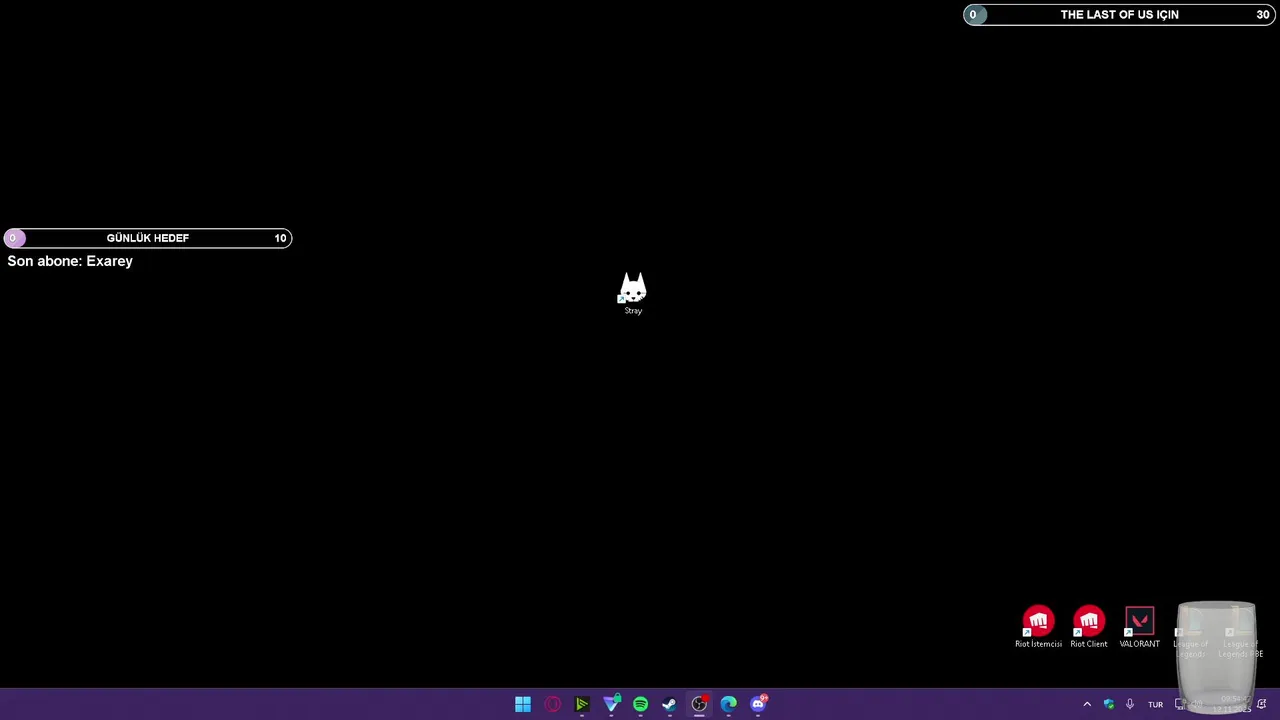The image size is (1280, 720).
Task: Click the GÜNLÜK HEDEF progress bar
Action: coord(148,238)
